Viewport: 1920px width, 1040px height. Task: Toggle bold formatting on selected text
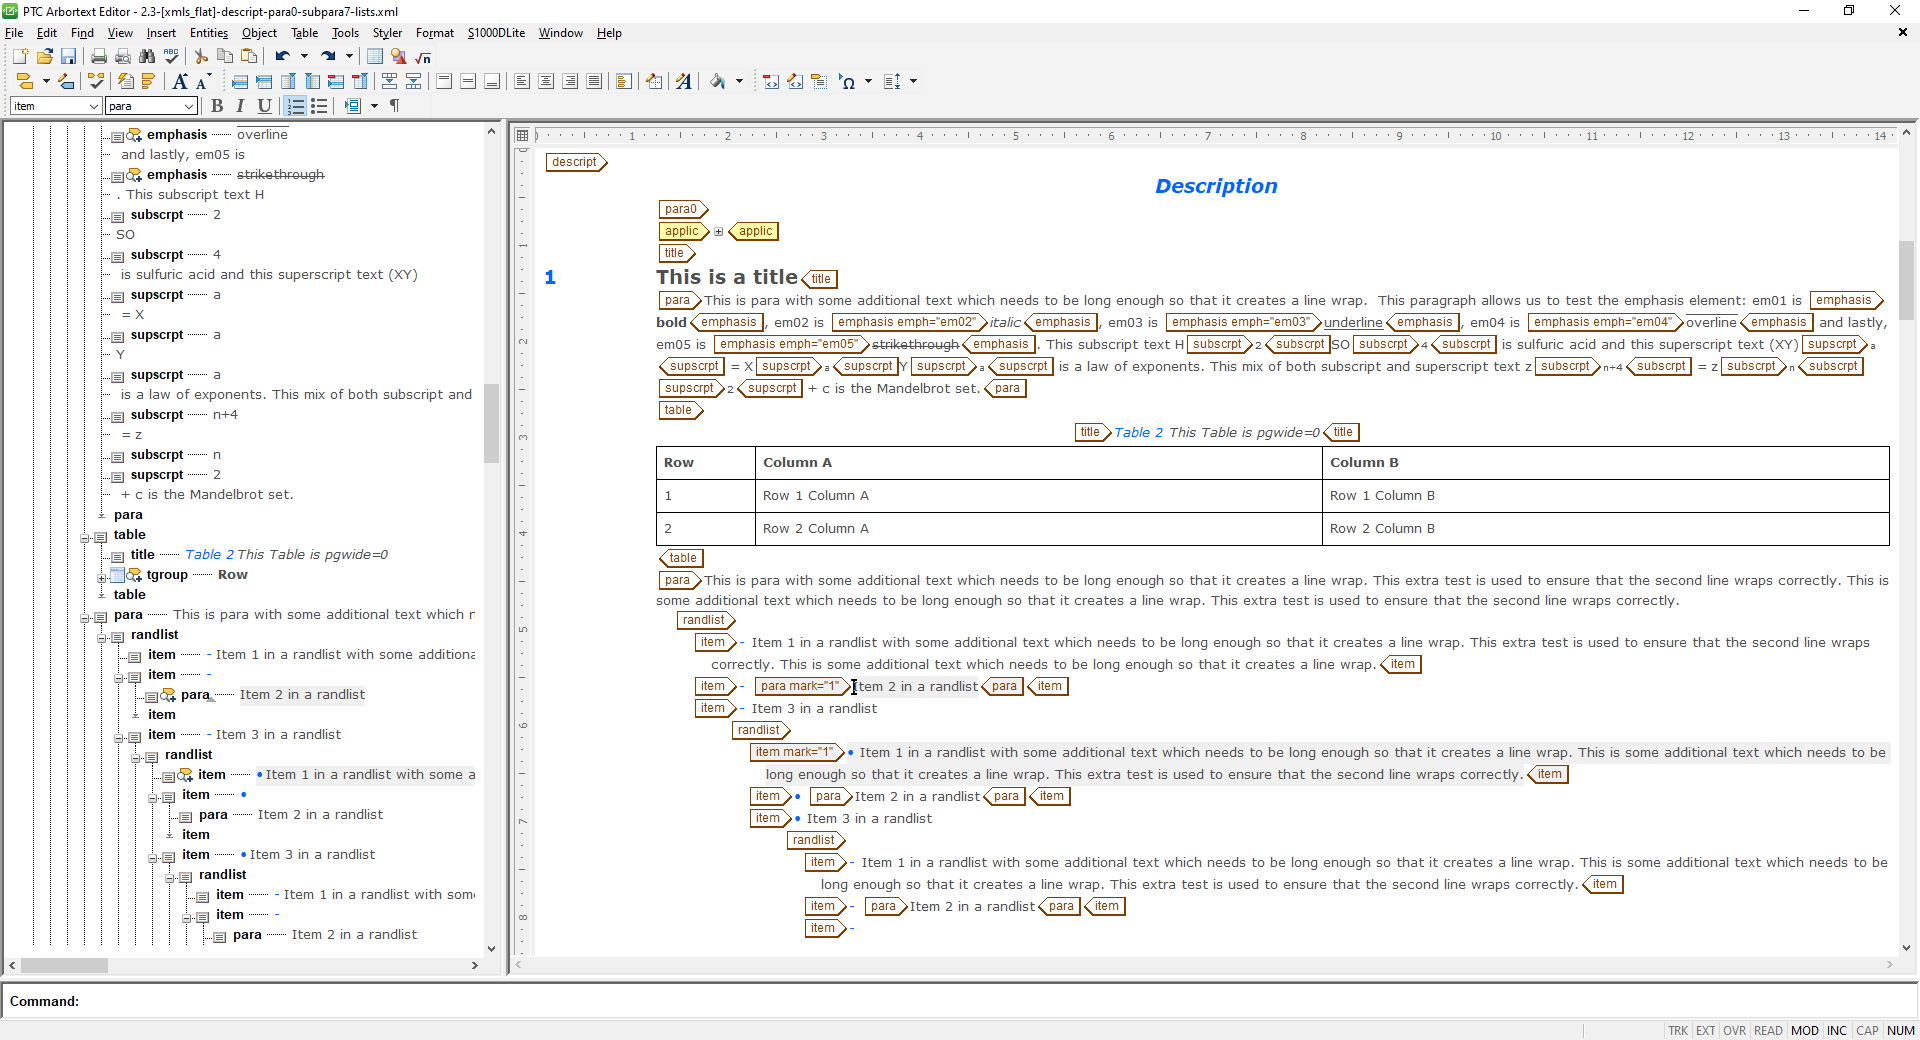(x=217, y=106)
